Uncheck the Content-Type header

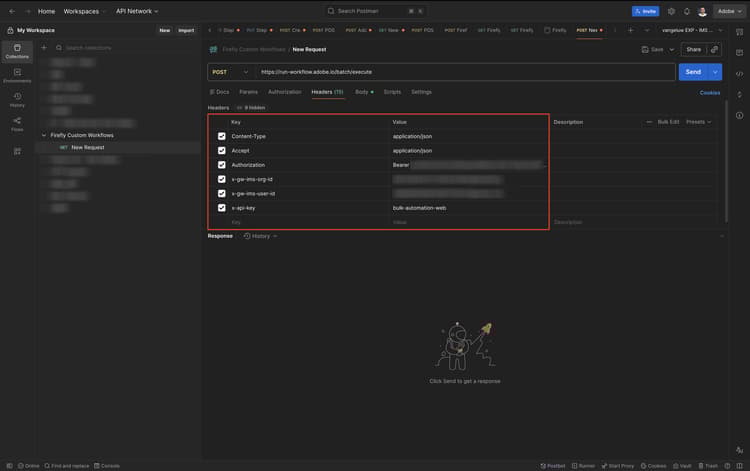click(221, 136)
